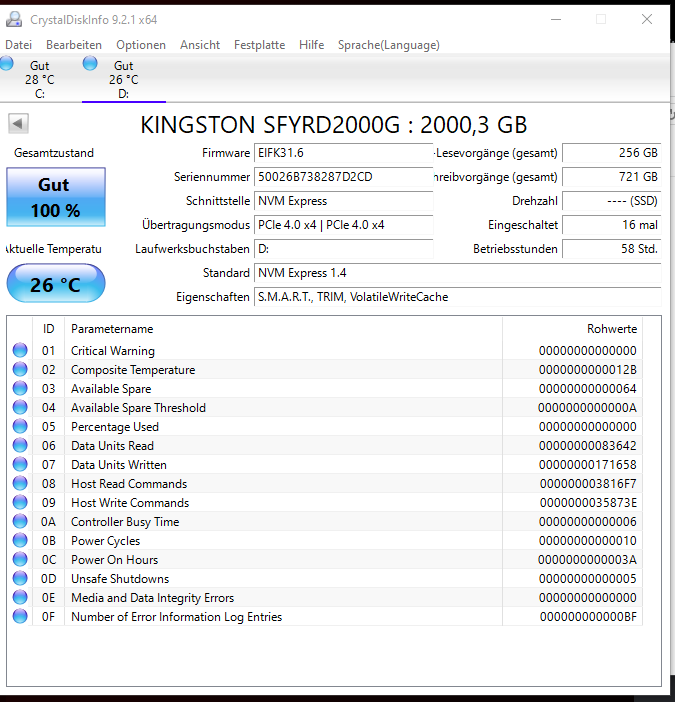Image resolution: width=675 pixels, height=702 pixels.
Task: Click status orb for Host Write Commands row
Action: tap(20, 502)
